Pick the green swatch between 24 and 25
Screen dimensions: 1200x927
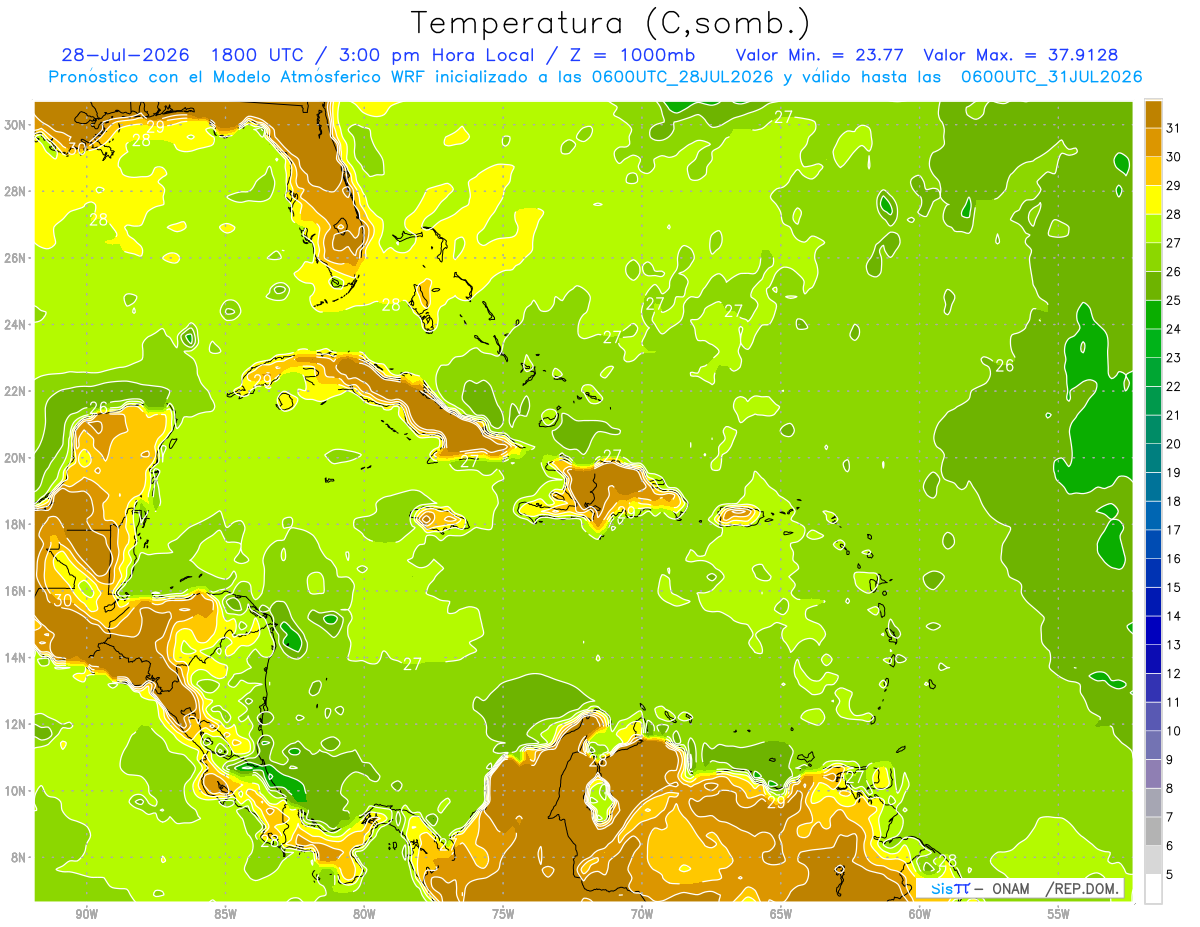[1153, 314]
